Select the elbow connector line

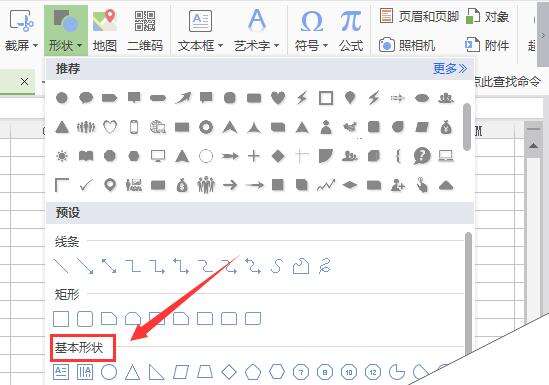pos(133,266)
